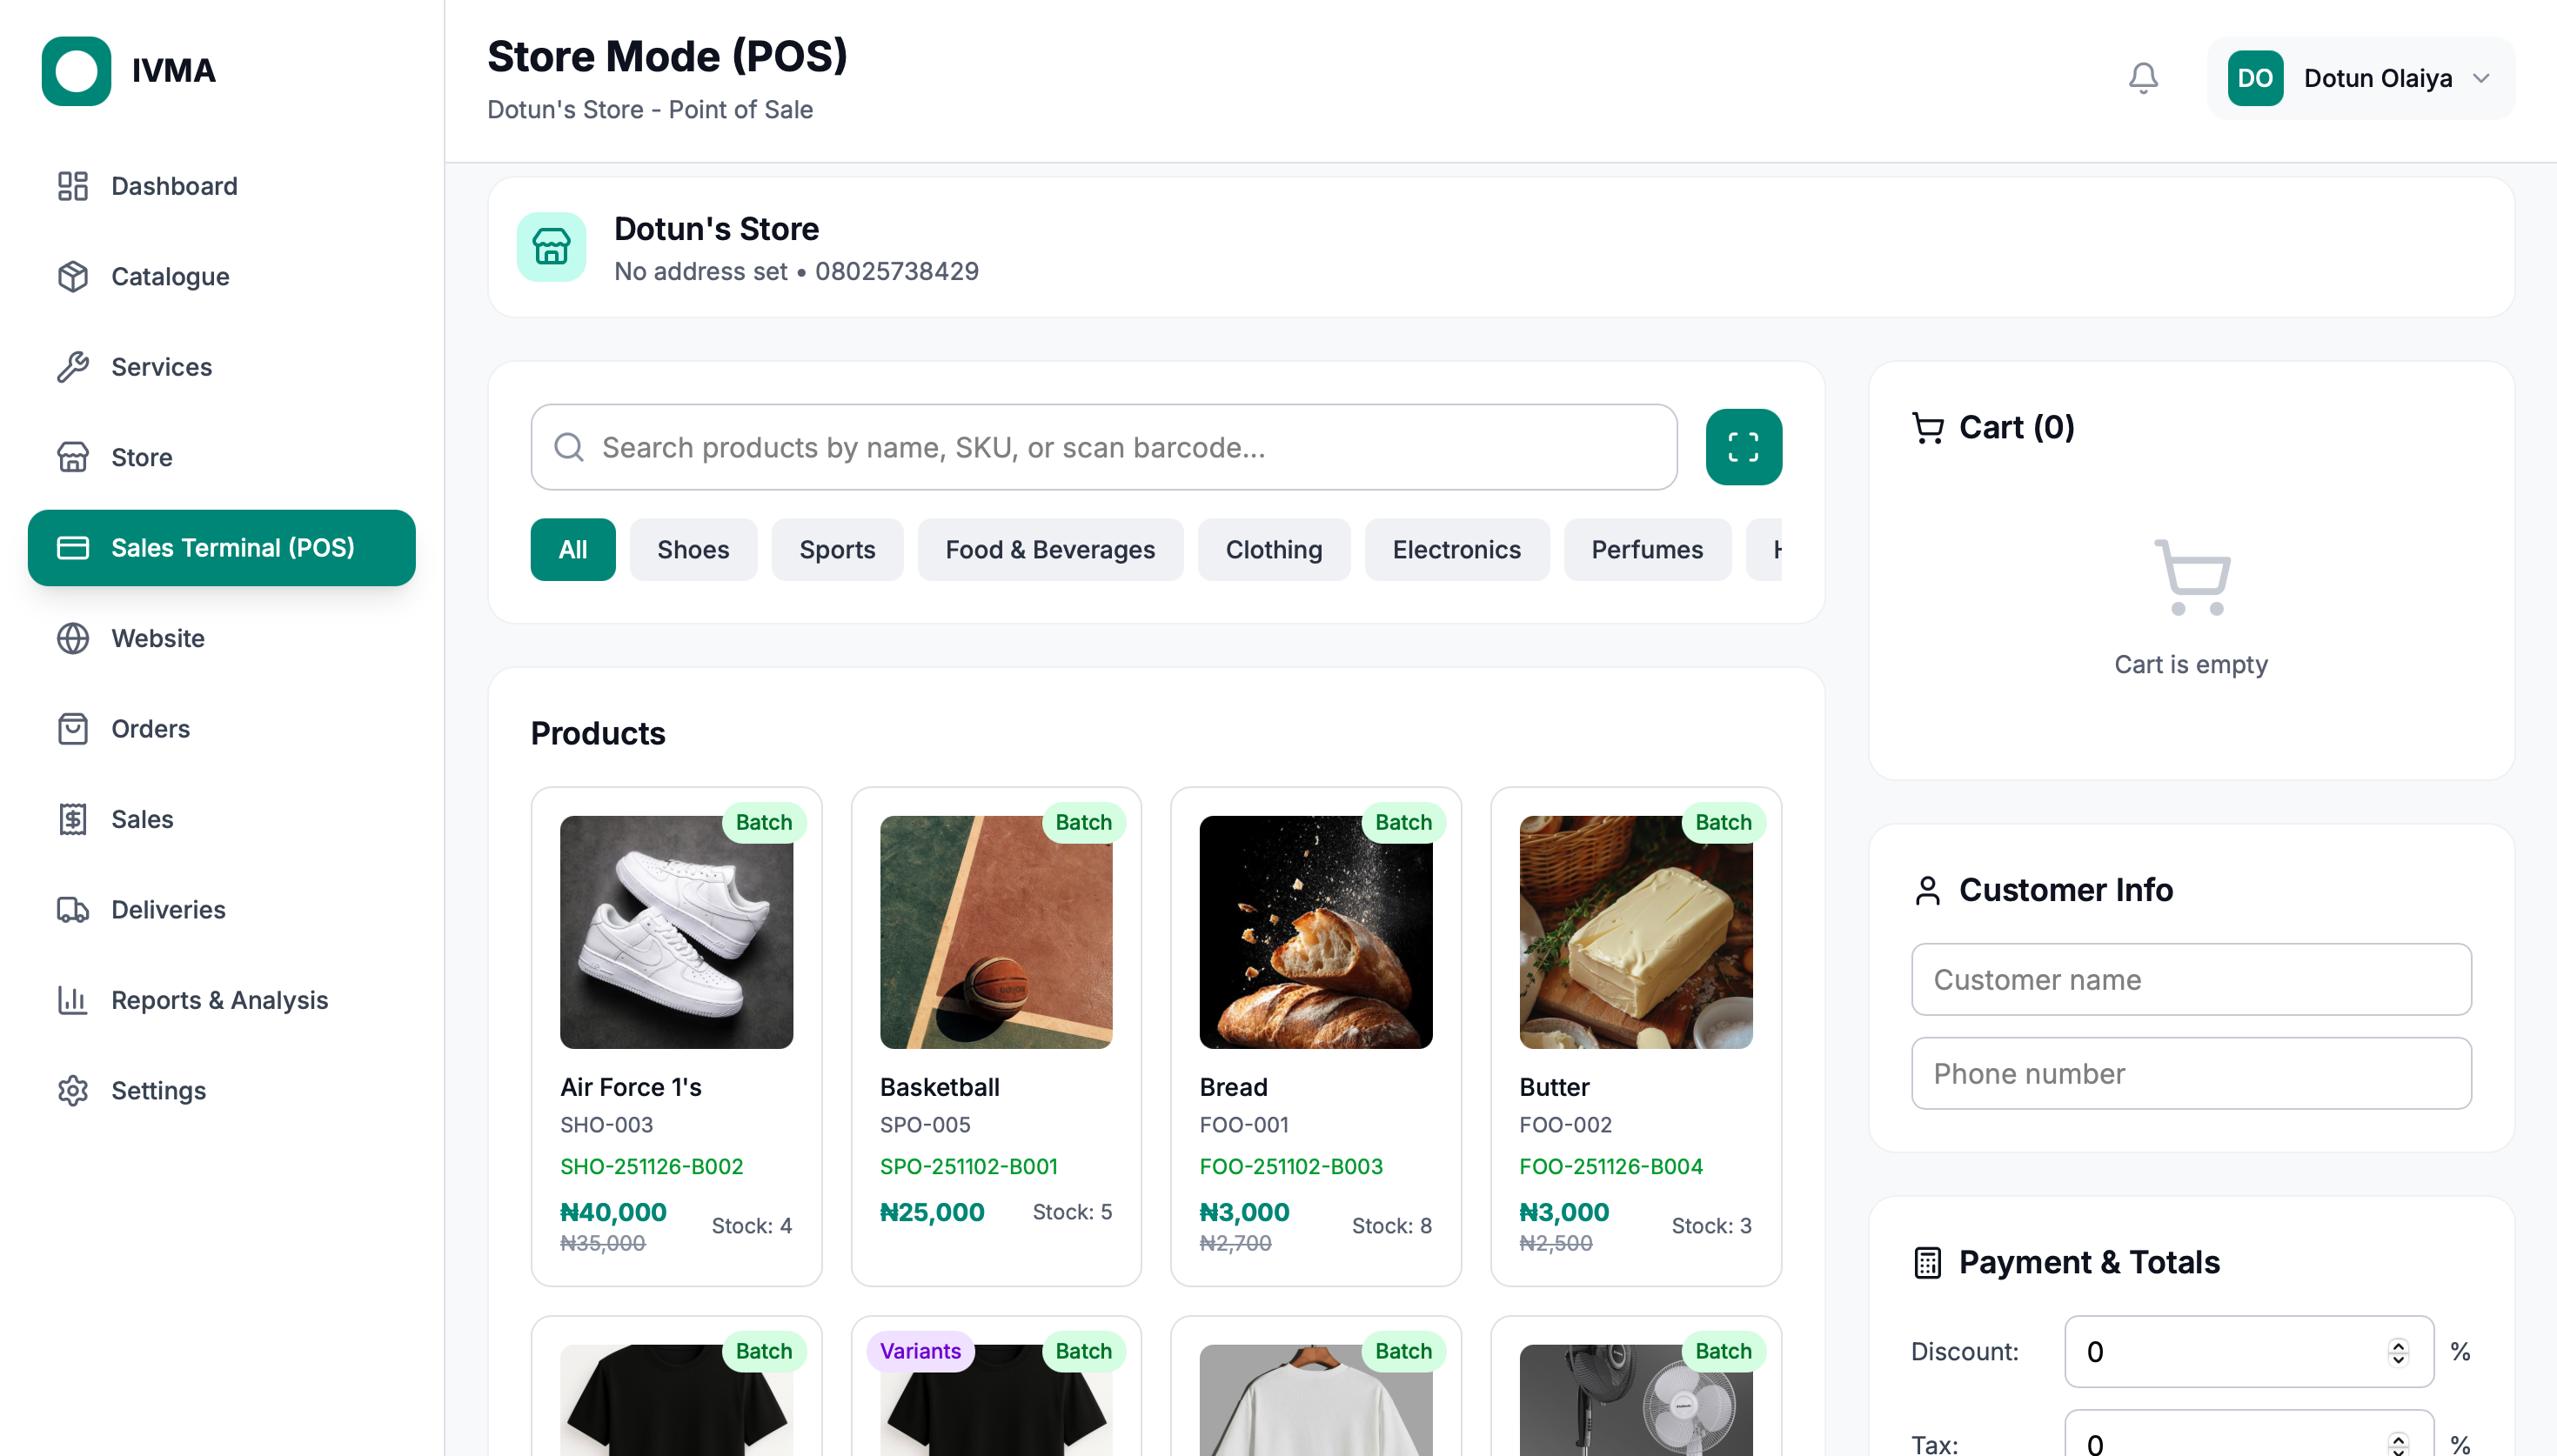Increase the Discount value with the stepper
This screenshot has width=2557, height=1456.
[2398, 1344]
